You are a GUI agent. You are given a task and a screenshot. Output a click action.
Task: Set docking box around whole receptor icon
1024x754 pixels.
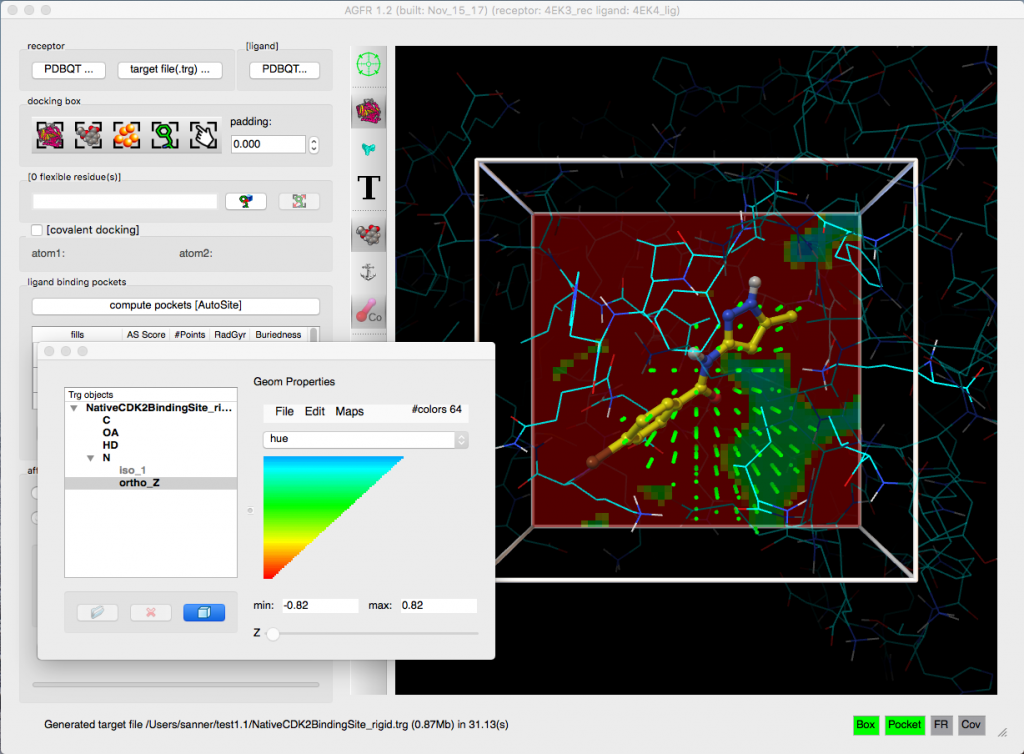(50, 136)
